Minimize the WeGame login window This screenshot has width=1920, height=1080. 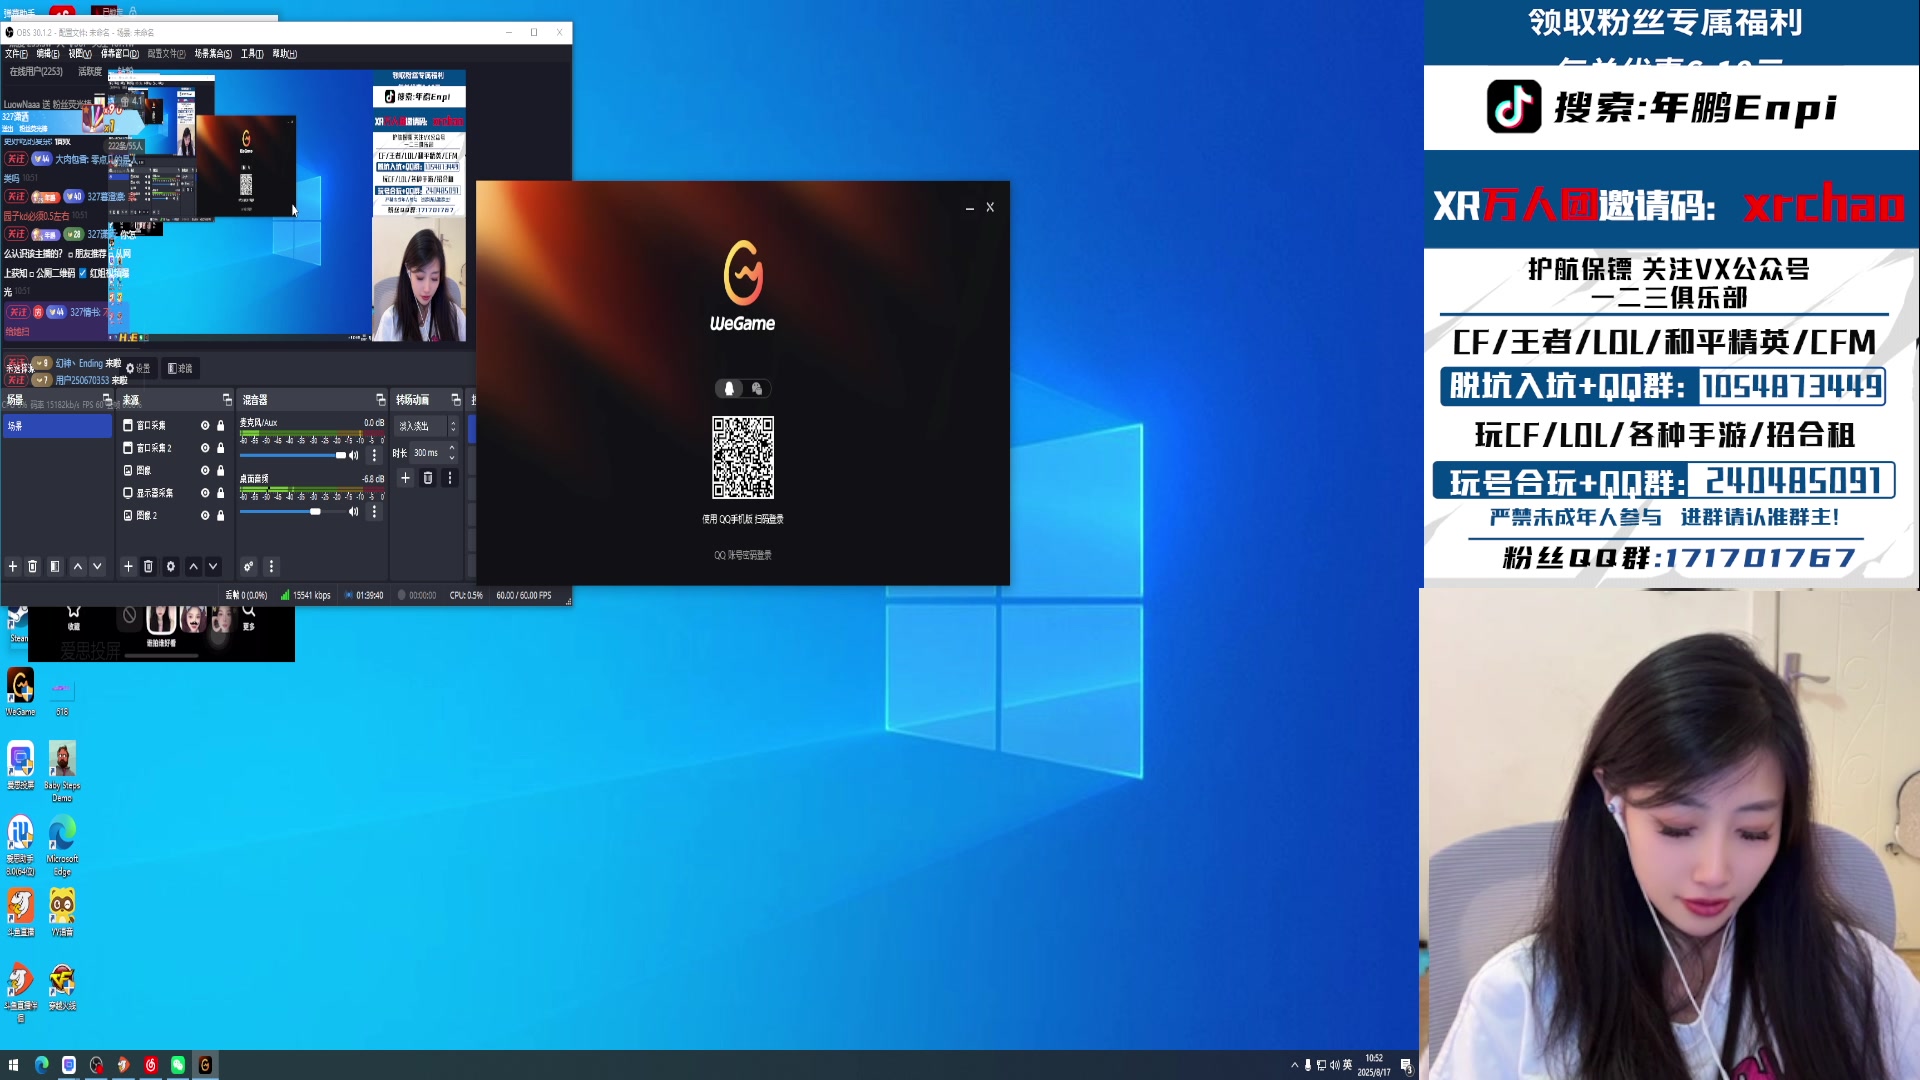[x=970, y=208]
